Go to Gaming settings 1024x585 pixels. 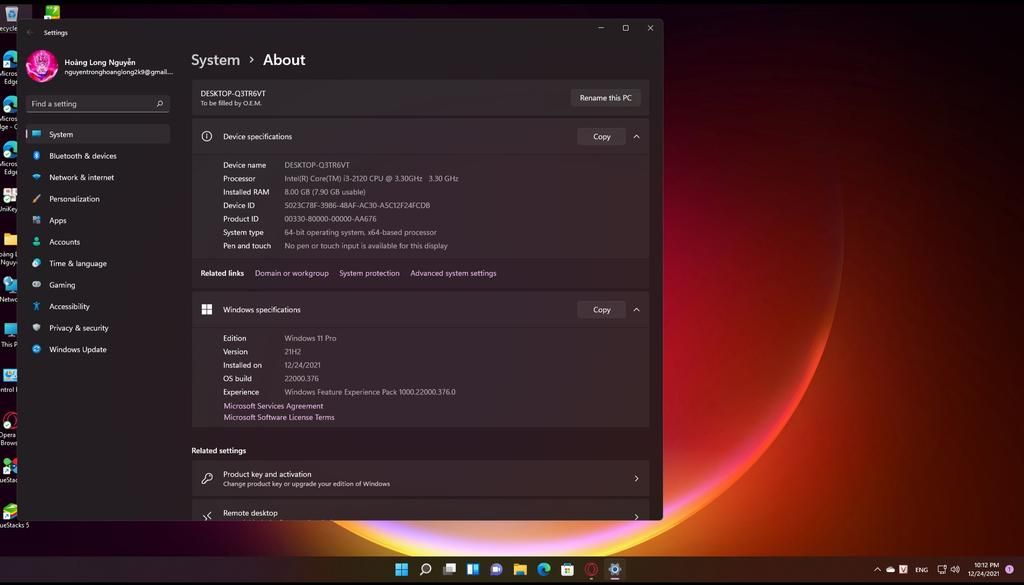pos(98,285)
